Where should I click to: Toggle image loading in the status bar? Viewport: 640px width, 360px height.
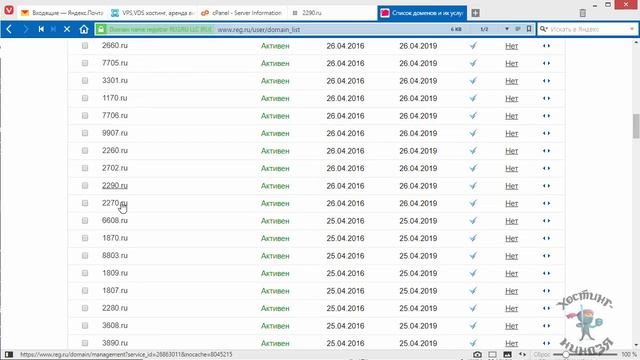(x=507, y=355)
